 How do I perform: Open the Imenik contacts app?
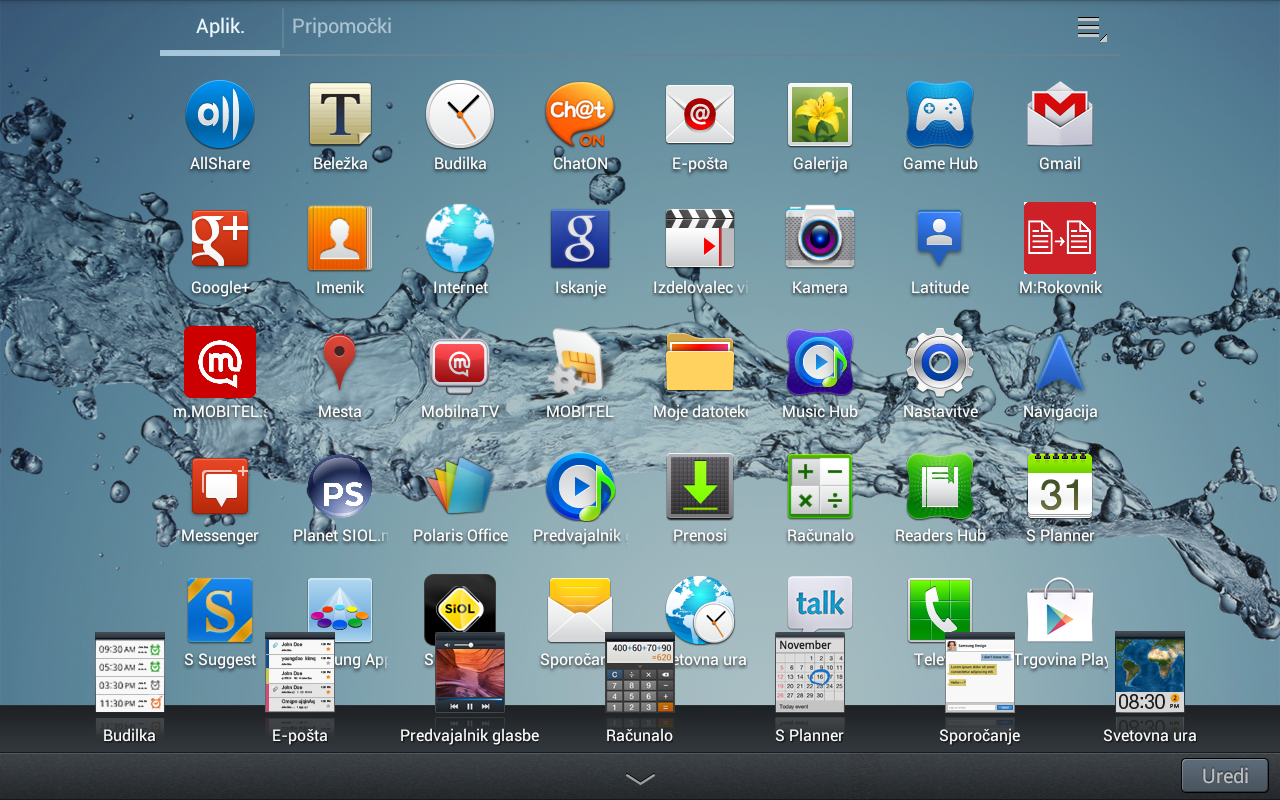340,239
